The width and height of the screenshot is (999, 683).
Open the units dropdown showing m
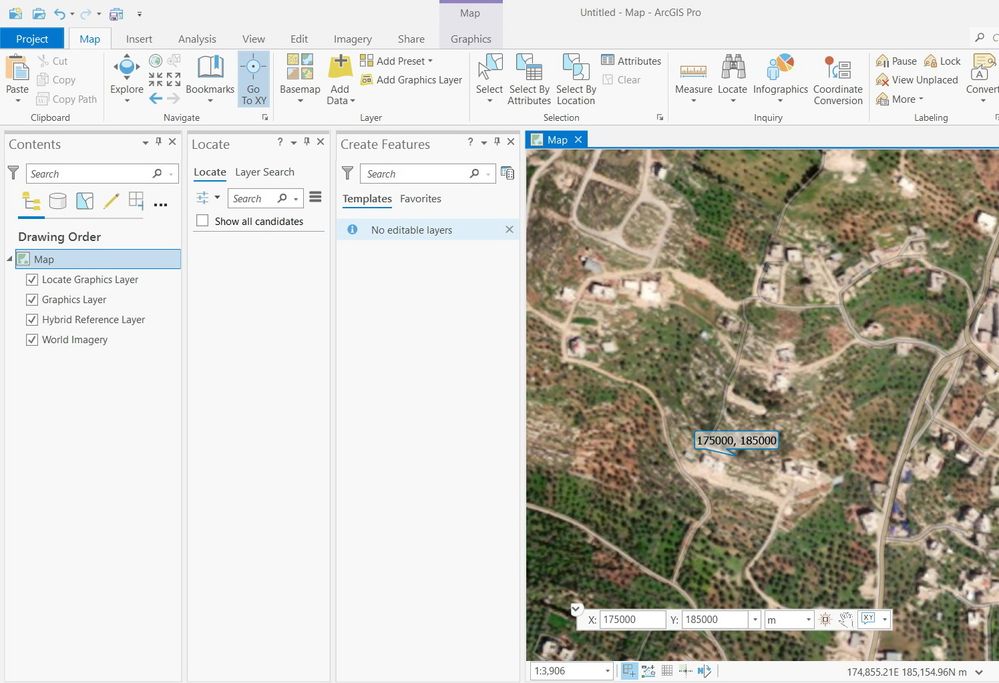pyautogui.click(x=789, y=619)
